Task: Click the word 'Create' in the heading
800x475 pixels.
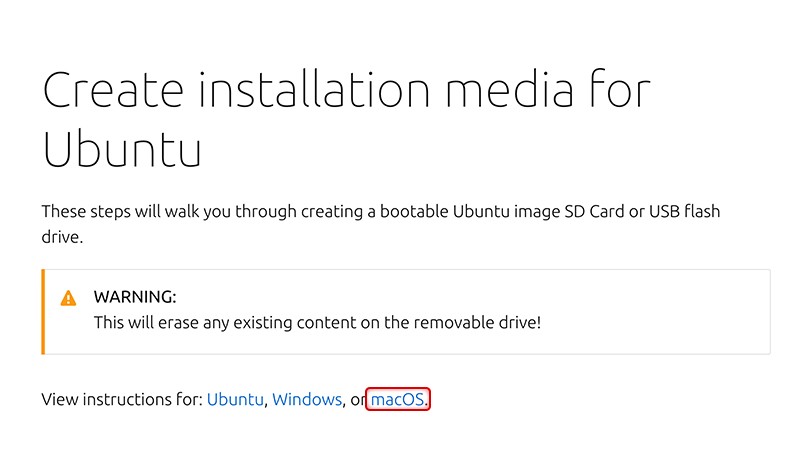Action: pos(113,90)
